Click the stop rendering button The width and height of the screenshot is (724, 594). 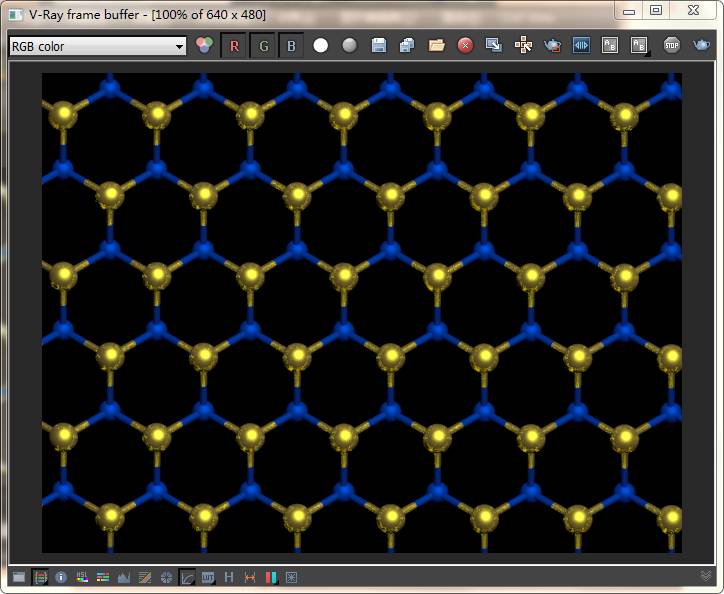[x=672, y=46]
